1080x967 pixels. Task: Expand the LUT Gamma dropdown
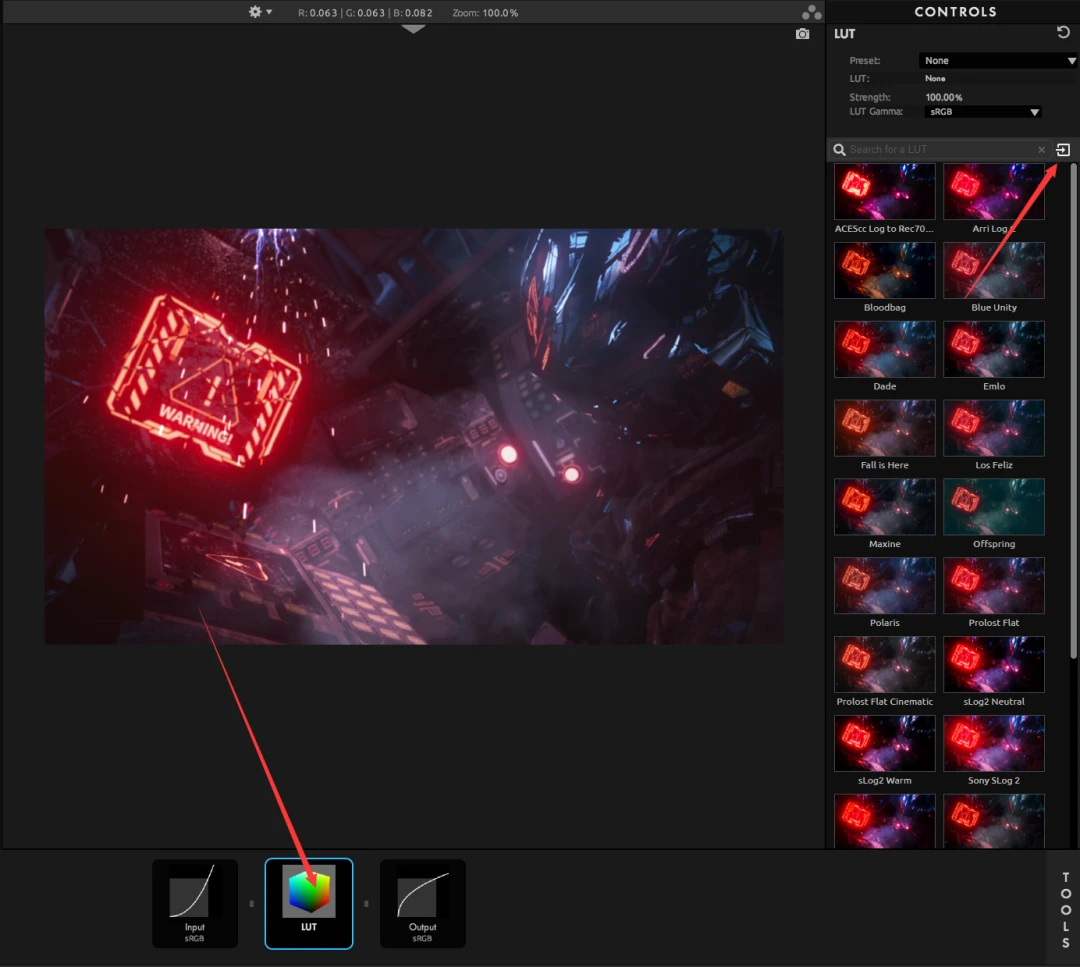pos(985,113)
